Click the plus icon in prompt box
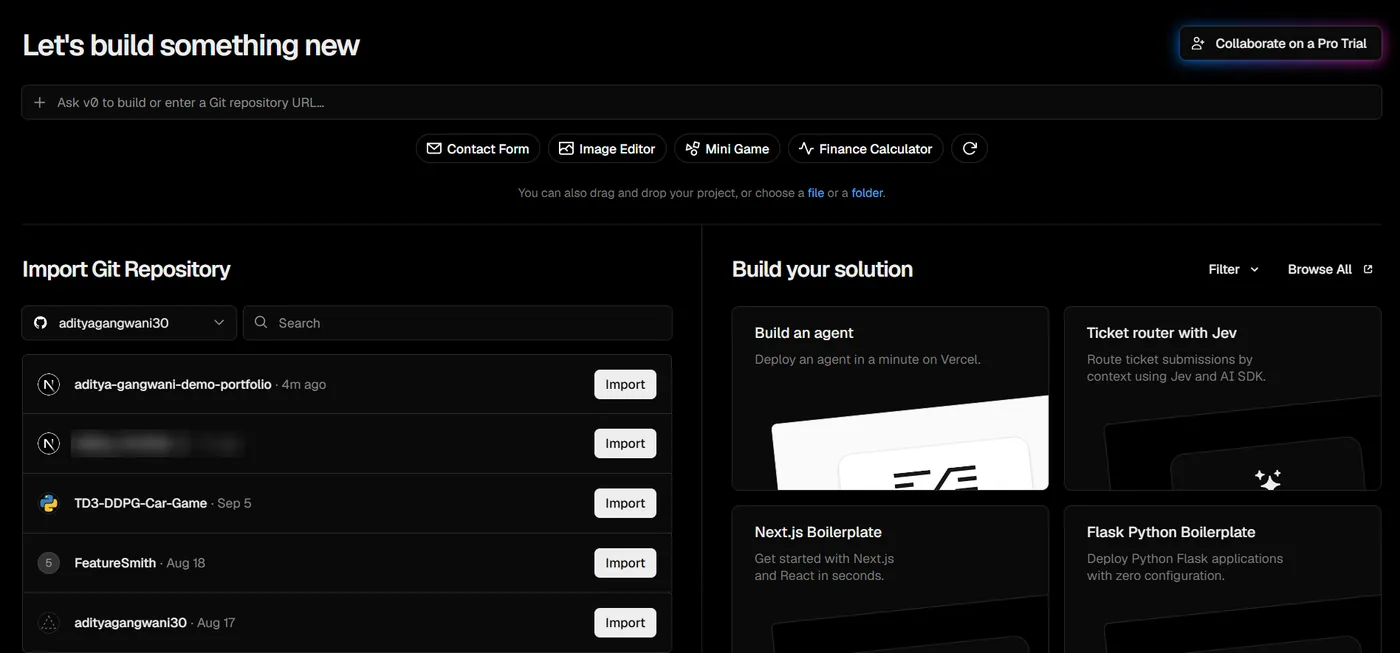Viewport: 1400px width, 653px height. click(40, 102)
